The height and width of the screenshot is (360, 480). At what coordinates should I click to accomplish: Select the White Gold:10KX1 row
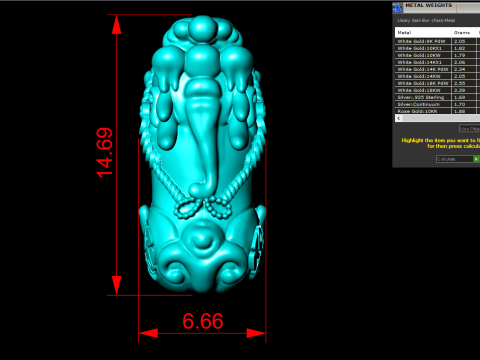coord(437,48)
